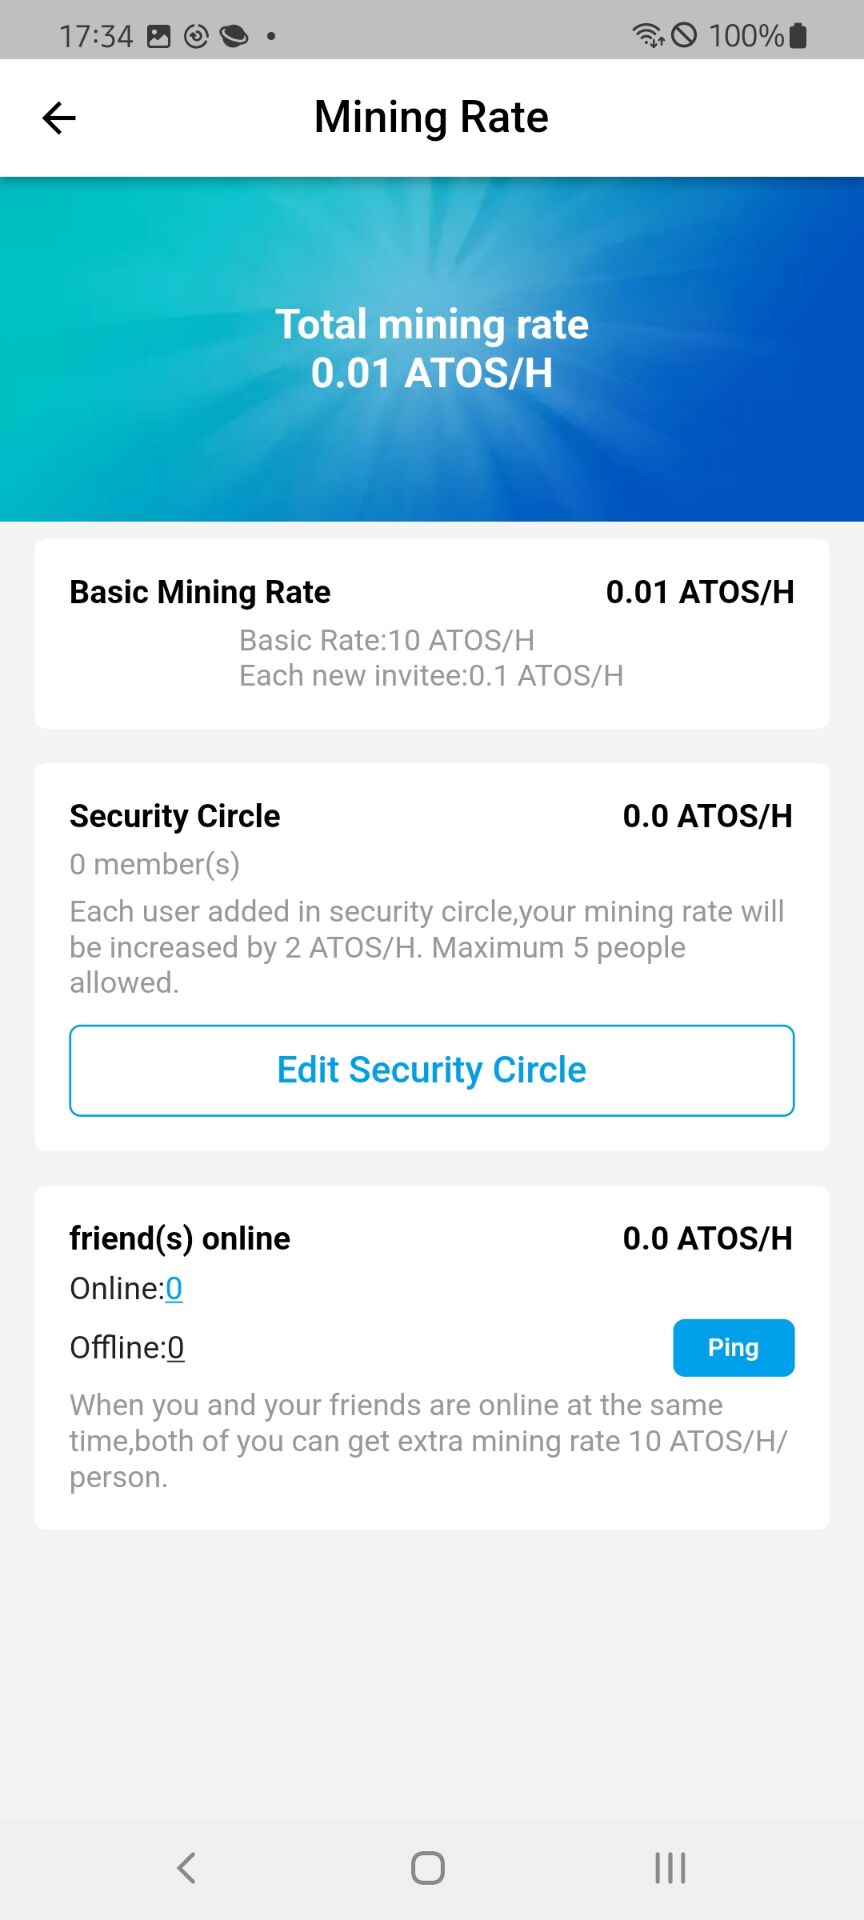Tap the blue Ping button
This screenshot has height=1920, width=864.
click(x=733, y=1347)
